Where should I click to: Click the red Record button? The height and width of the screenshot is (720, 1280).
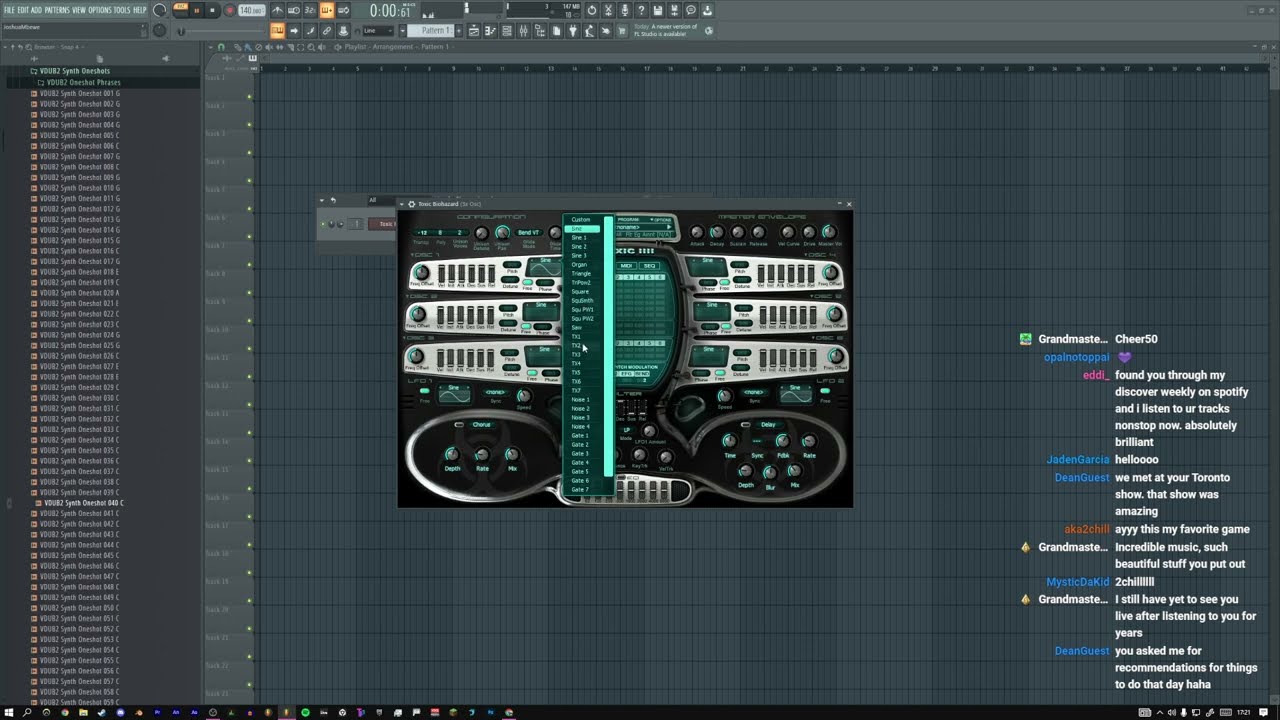click(x=229, y=10)
